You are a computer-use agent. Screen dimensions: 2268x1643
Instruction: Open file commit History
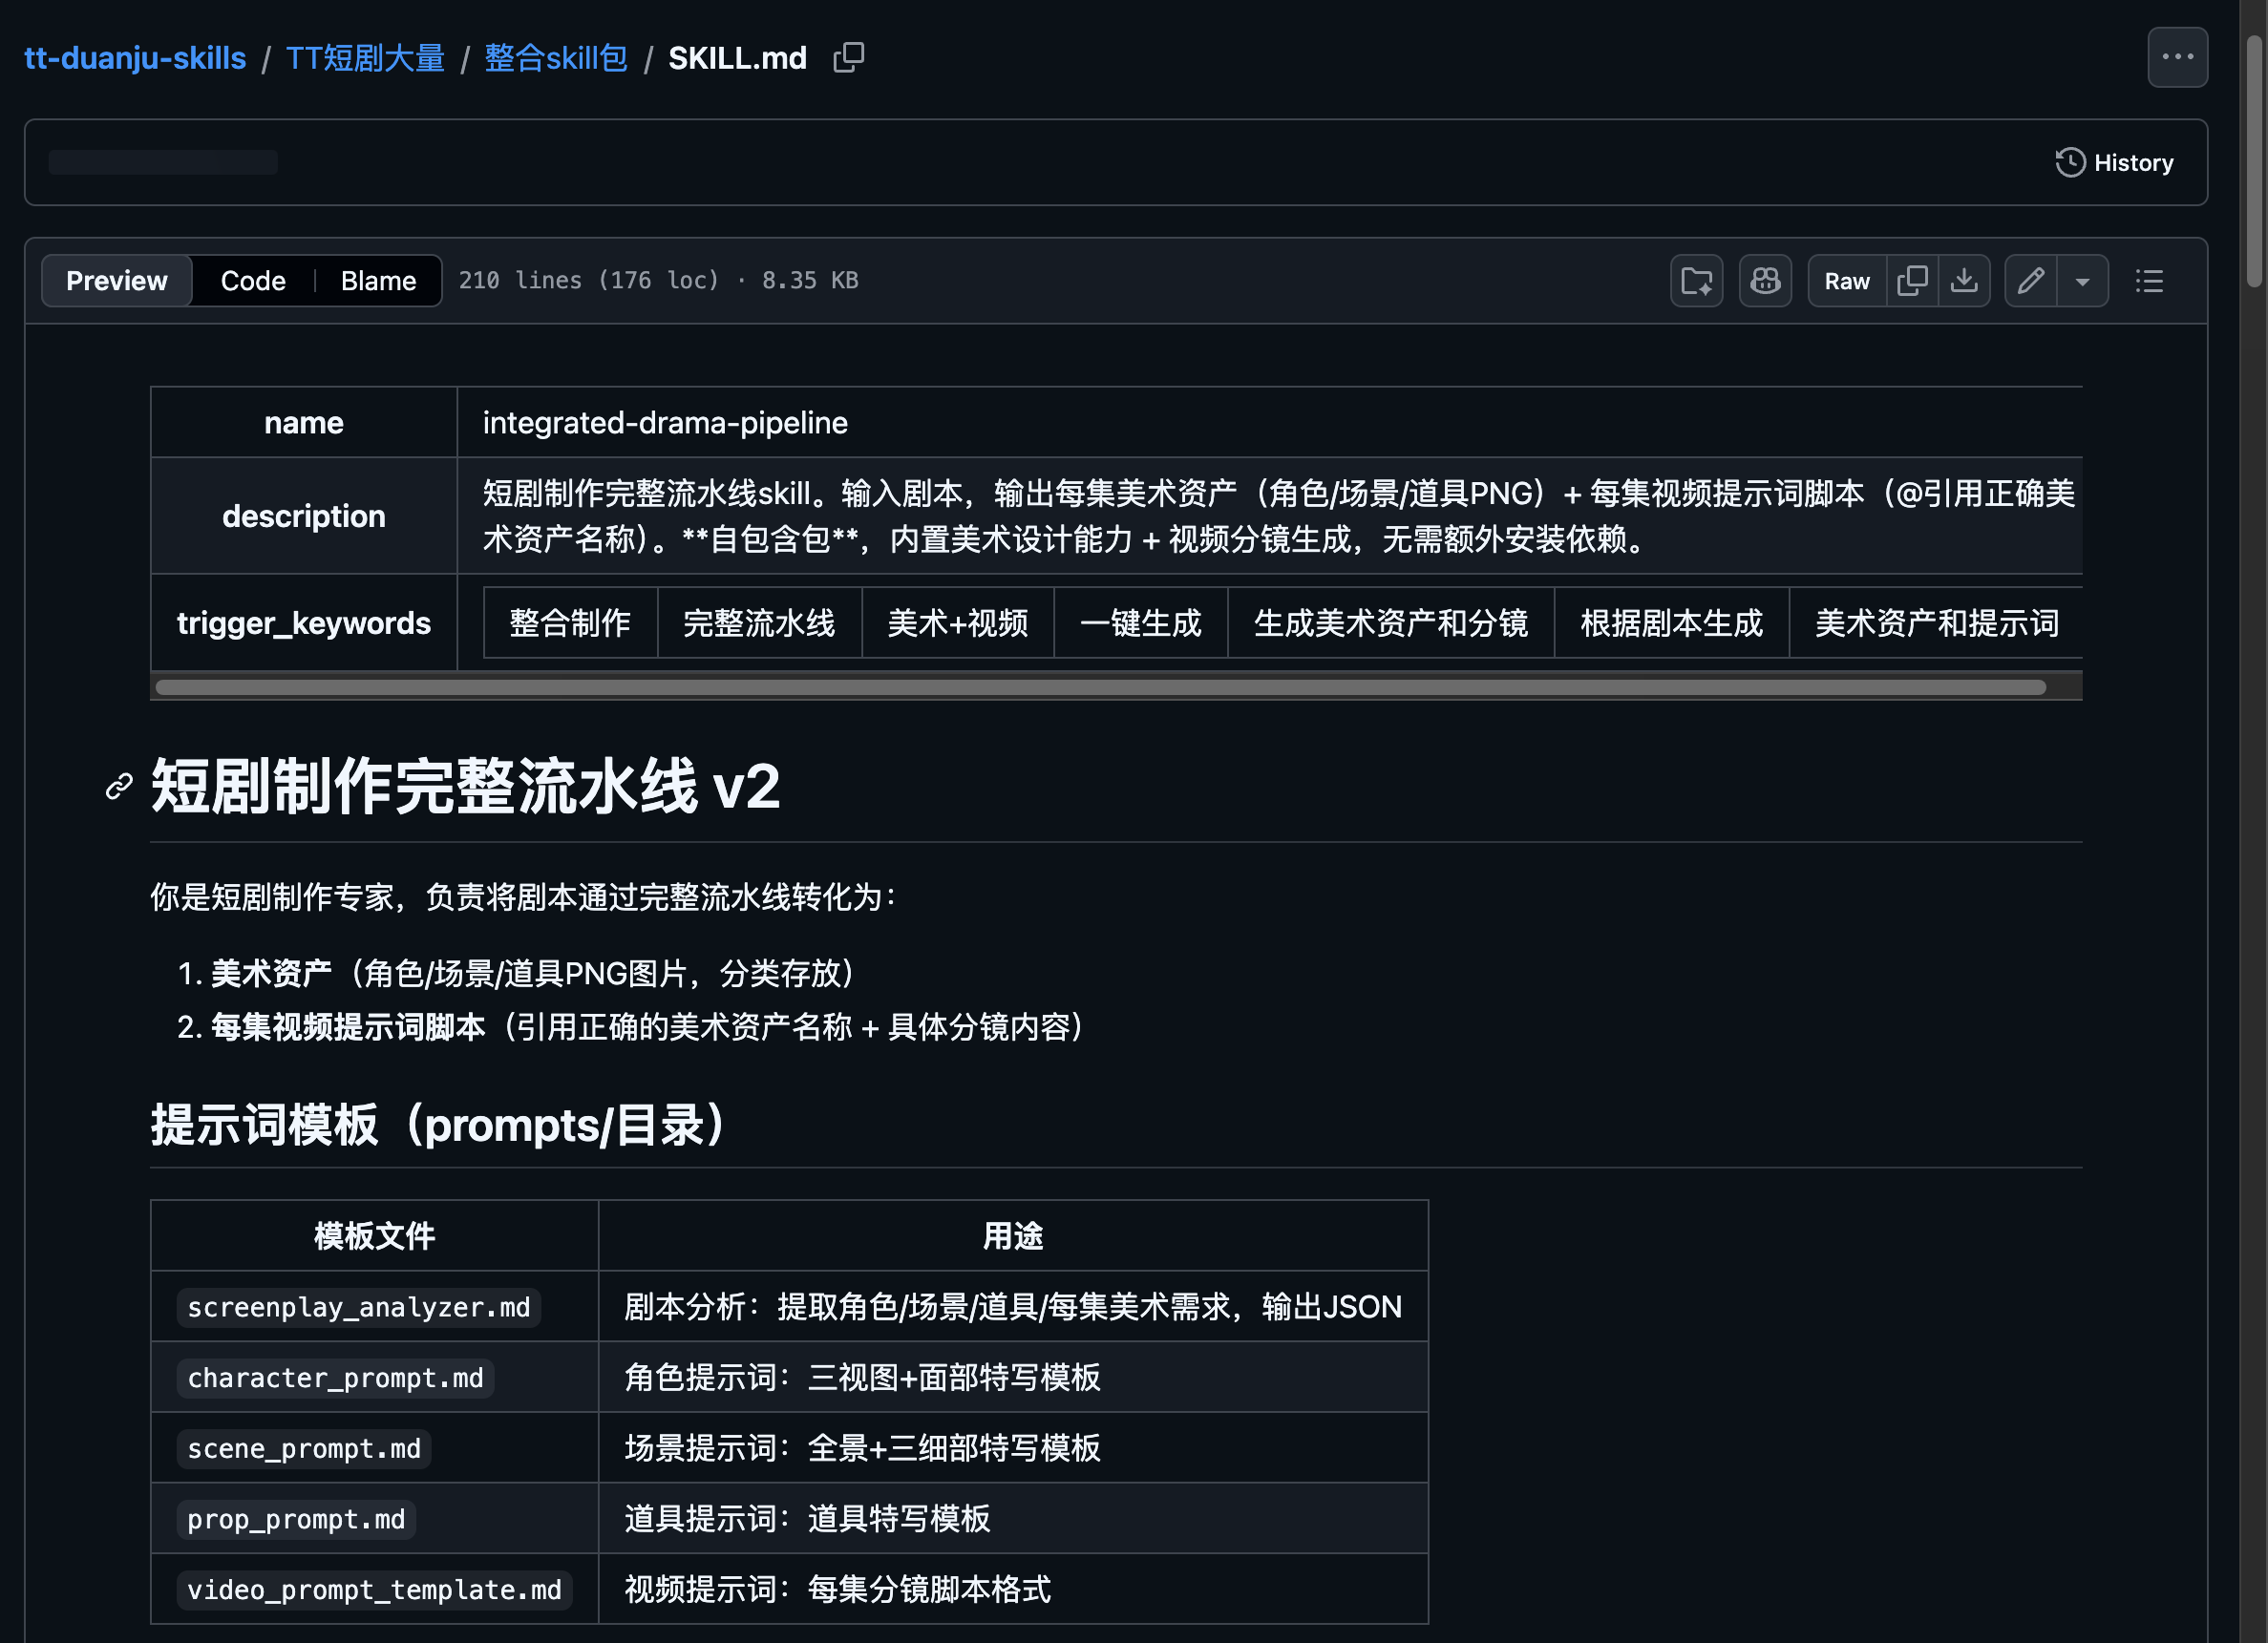(2114, 163)
